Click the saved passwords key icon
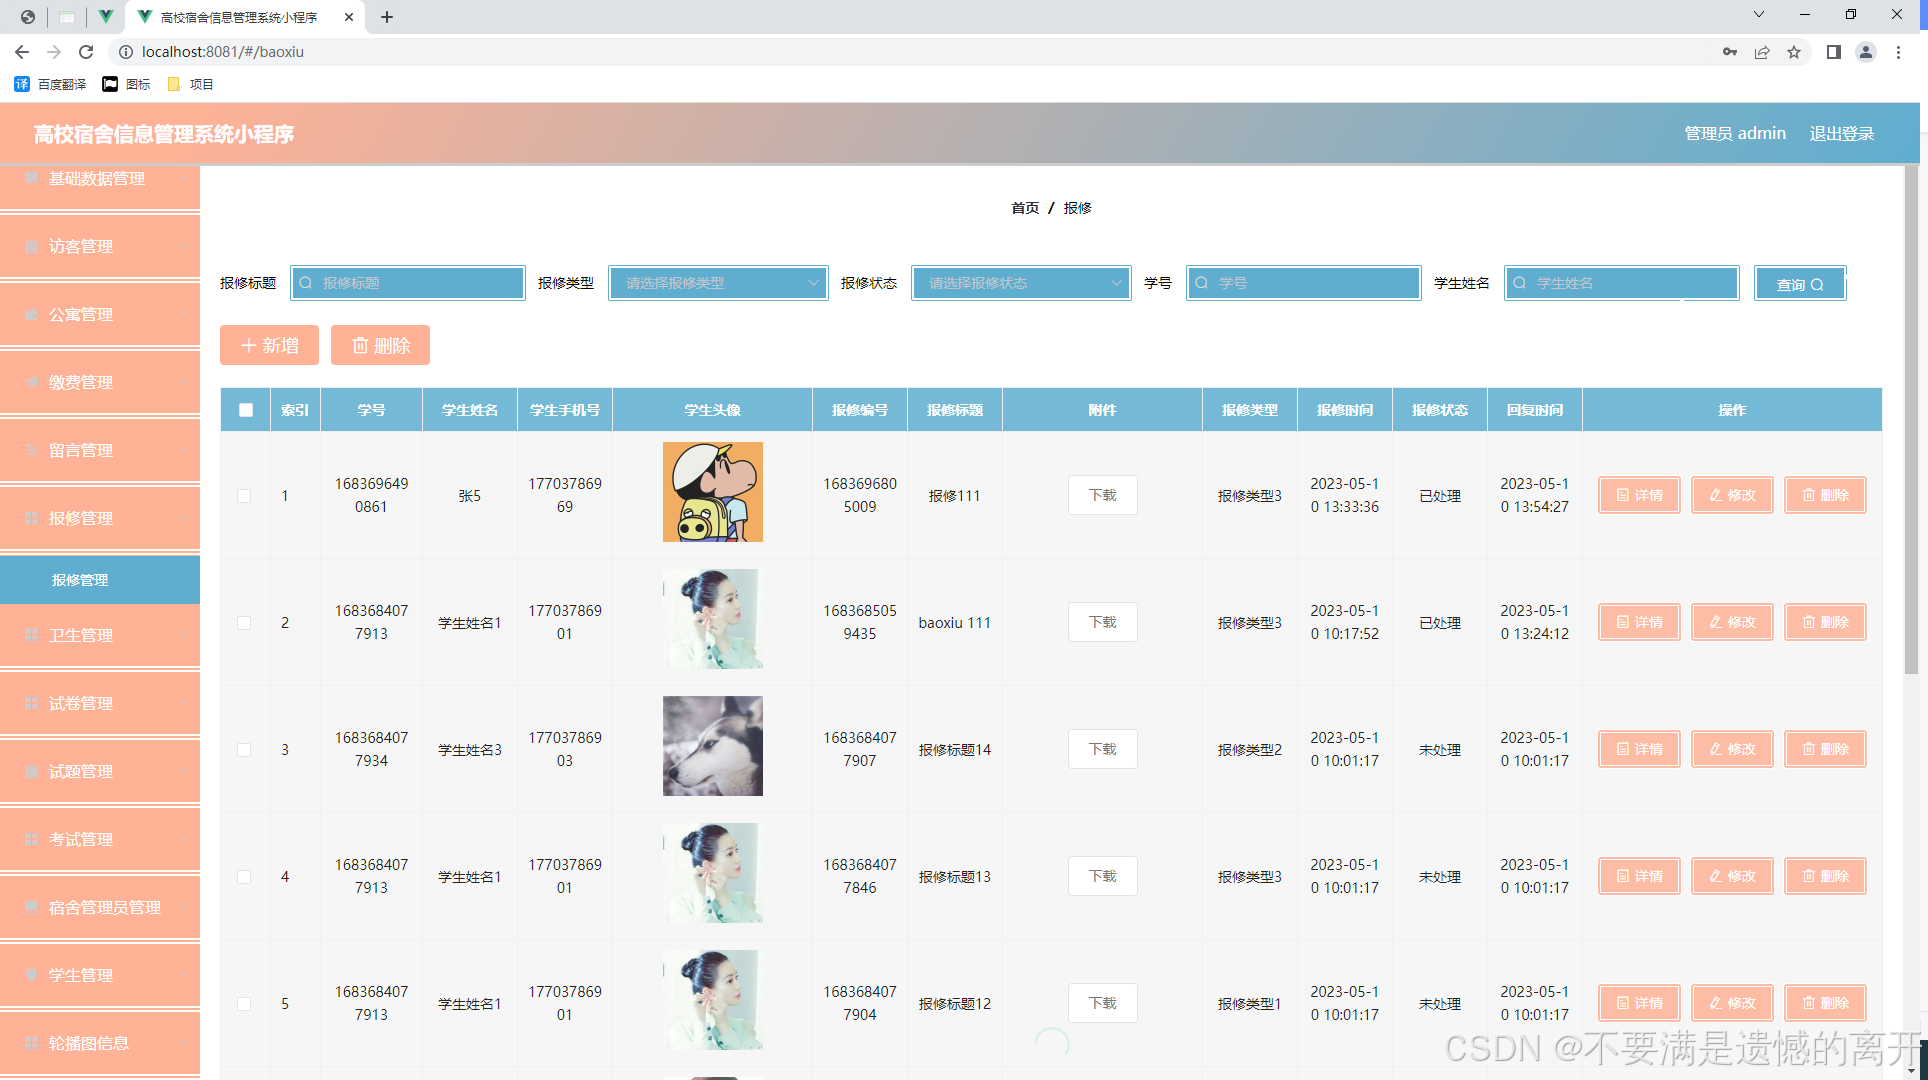1928x1080 pixels. point(1729,52)
